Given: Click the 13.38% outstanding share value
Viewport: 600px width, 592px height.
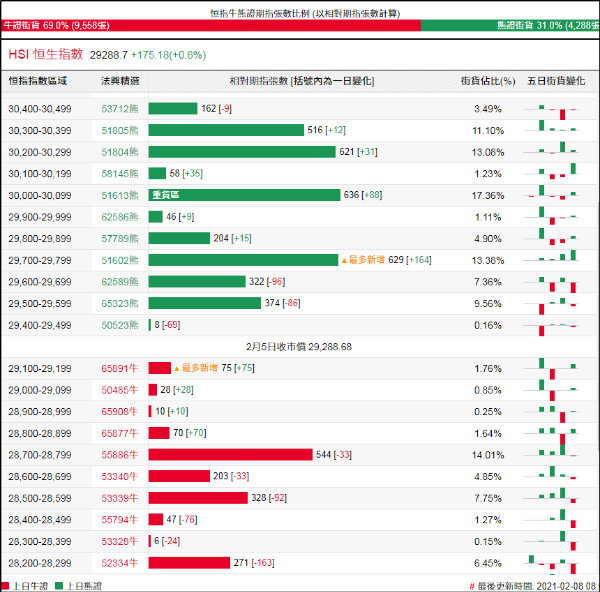Looking at the screenshot, I should 488,260.
